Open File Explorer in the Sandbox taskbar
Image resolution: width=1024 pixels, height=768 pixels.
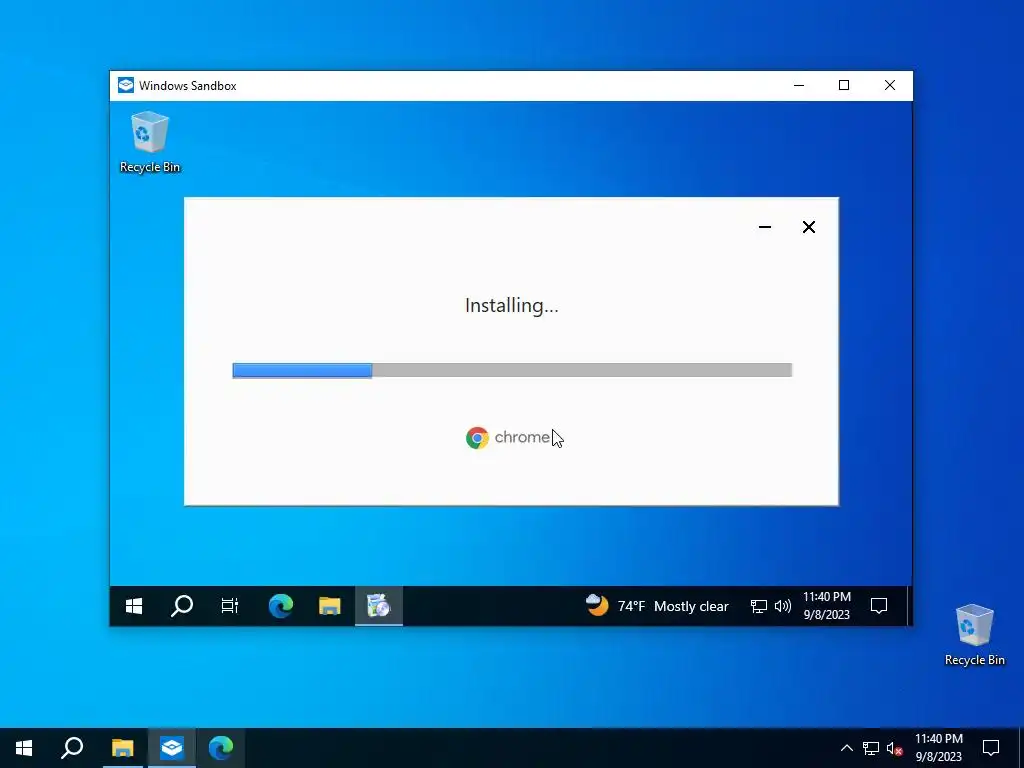[330, 606]
